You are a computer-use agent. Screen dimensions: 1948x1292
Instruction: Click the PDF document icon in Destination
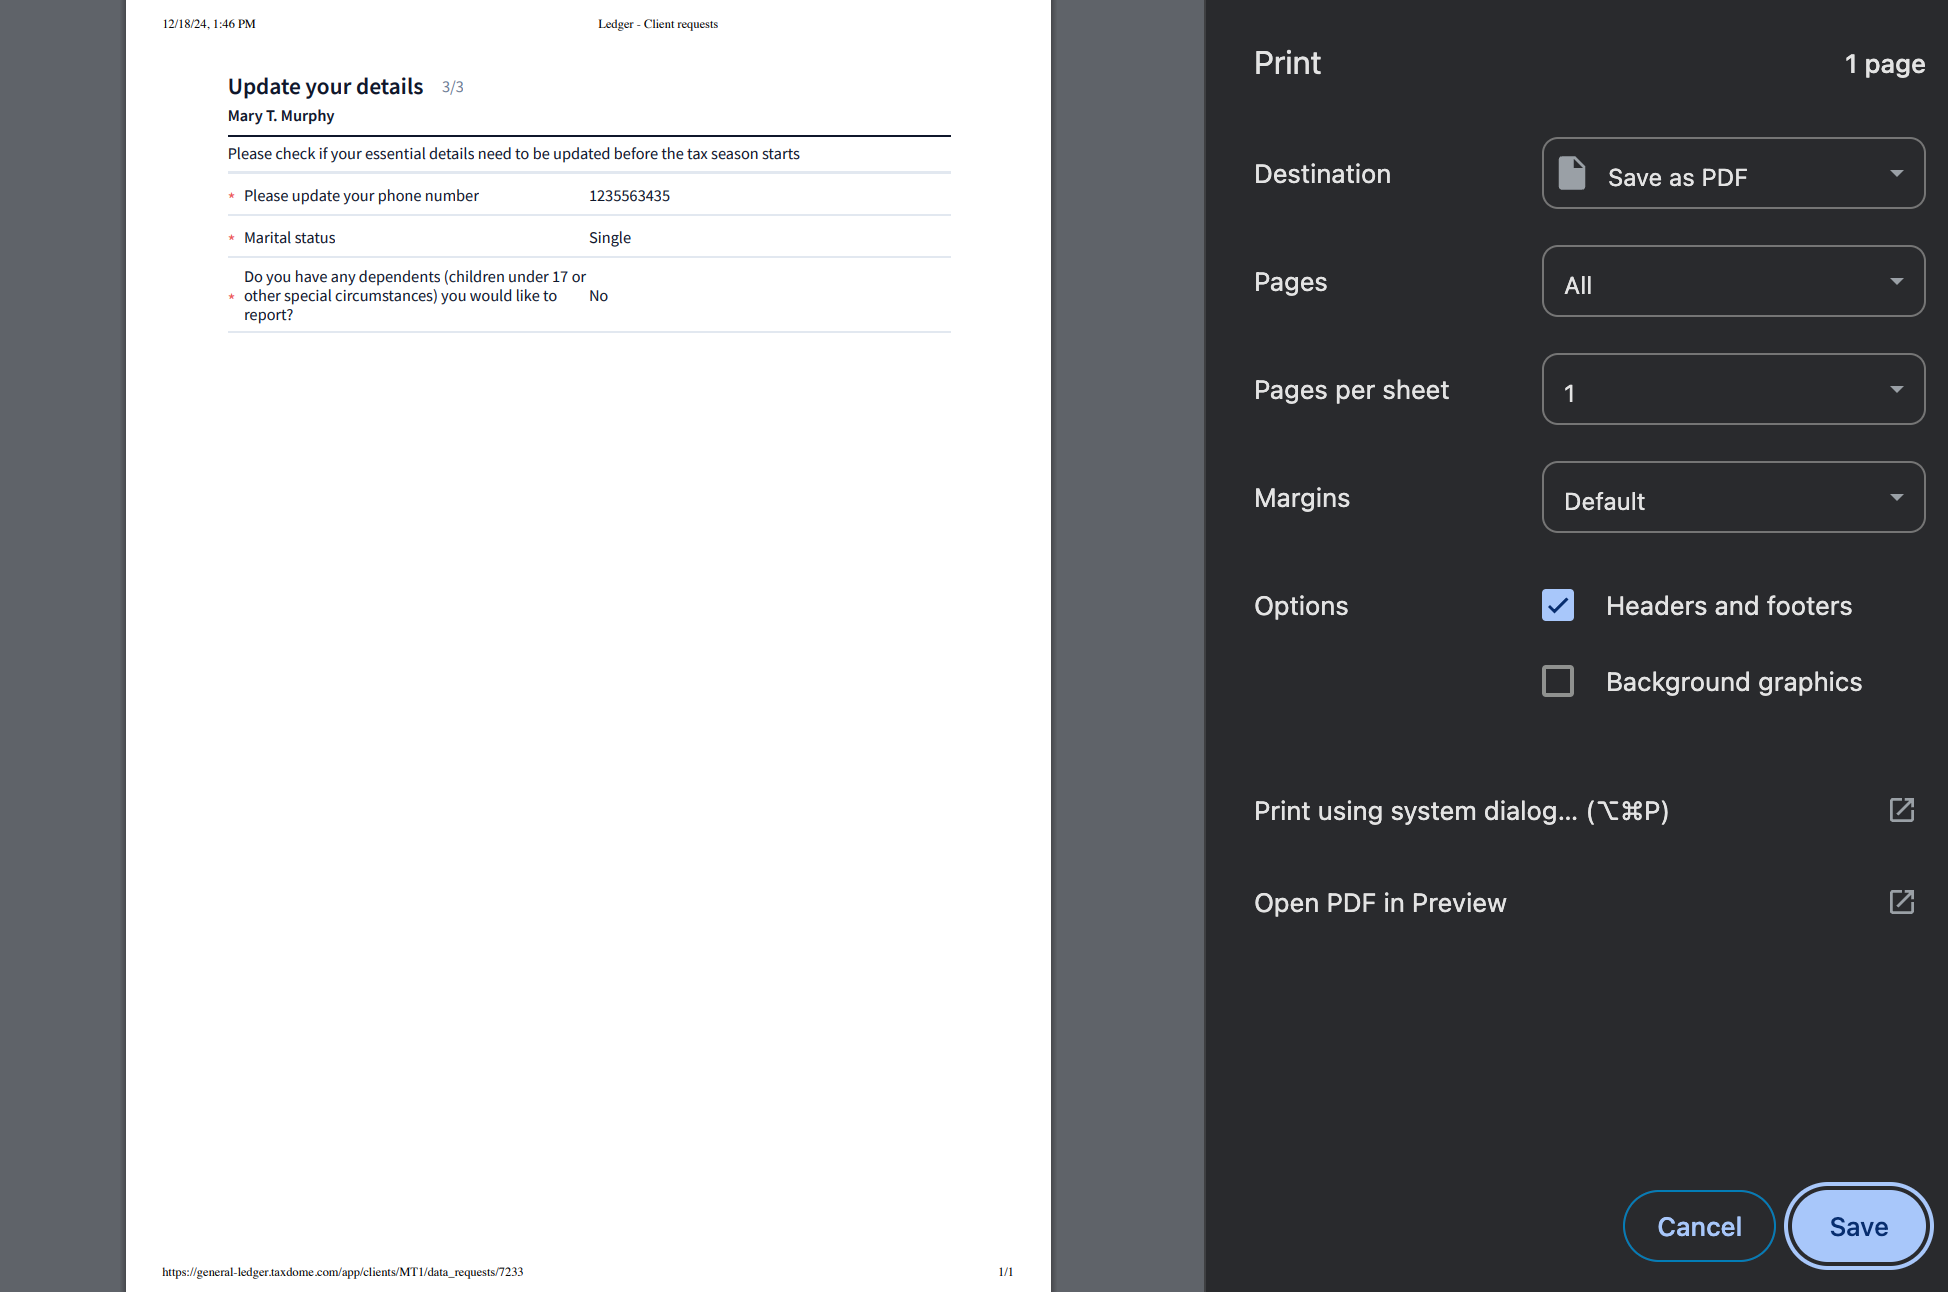1572,174
